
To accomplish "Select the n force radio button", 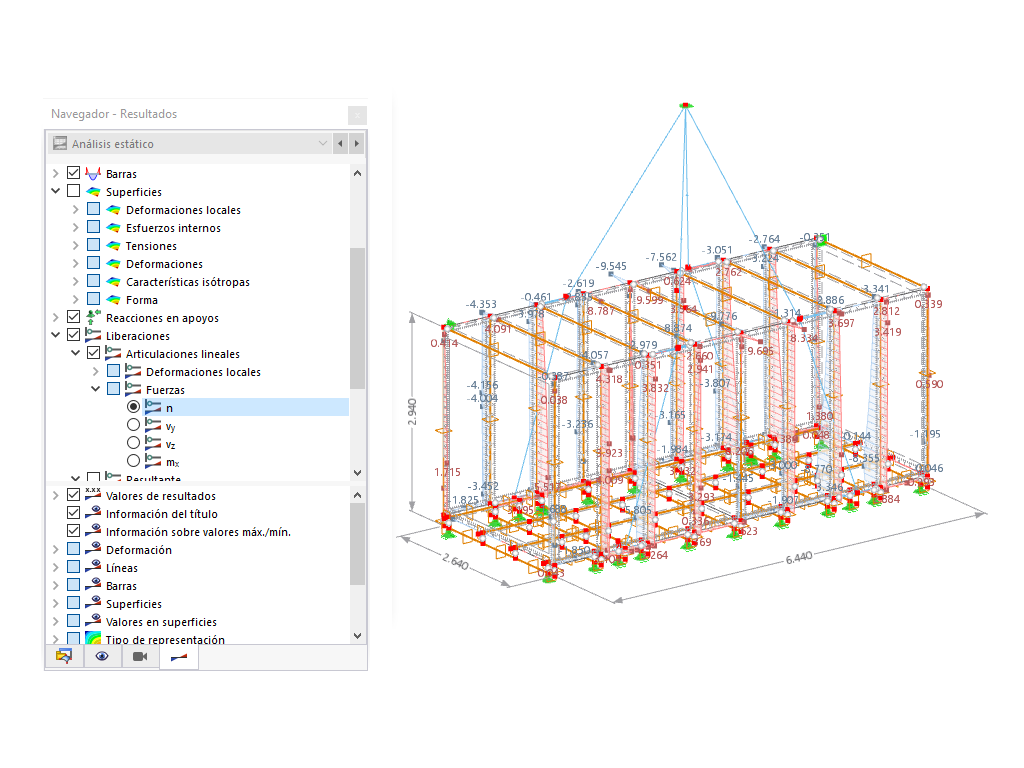I will point(133,407).
